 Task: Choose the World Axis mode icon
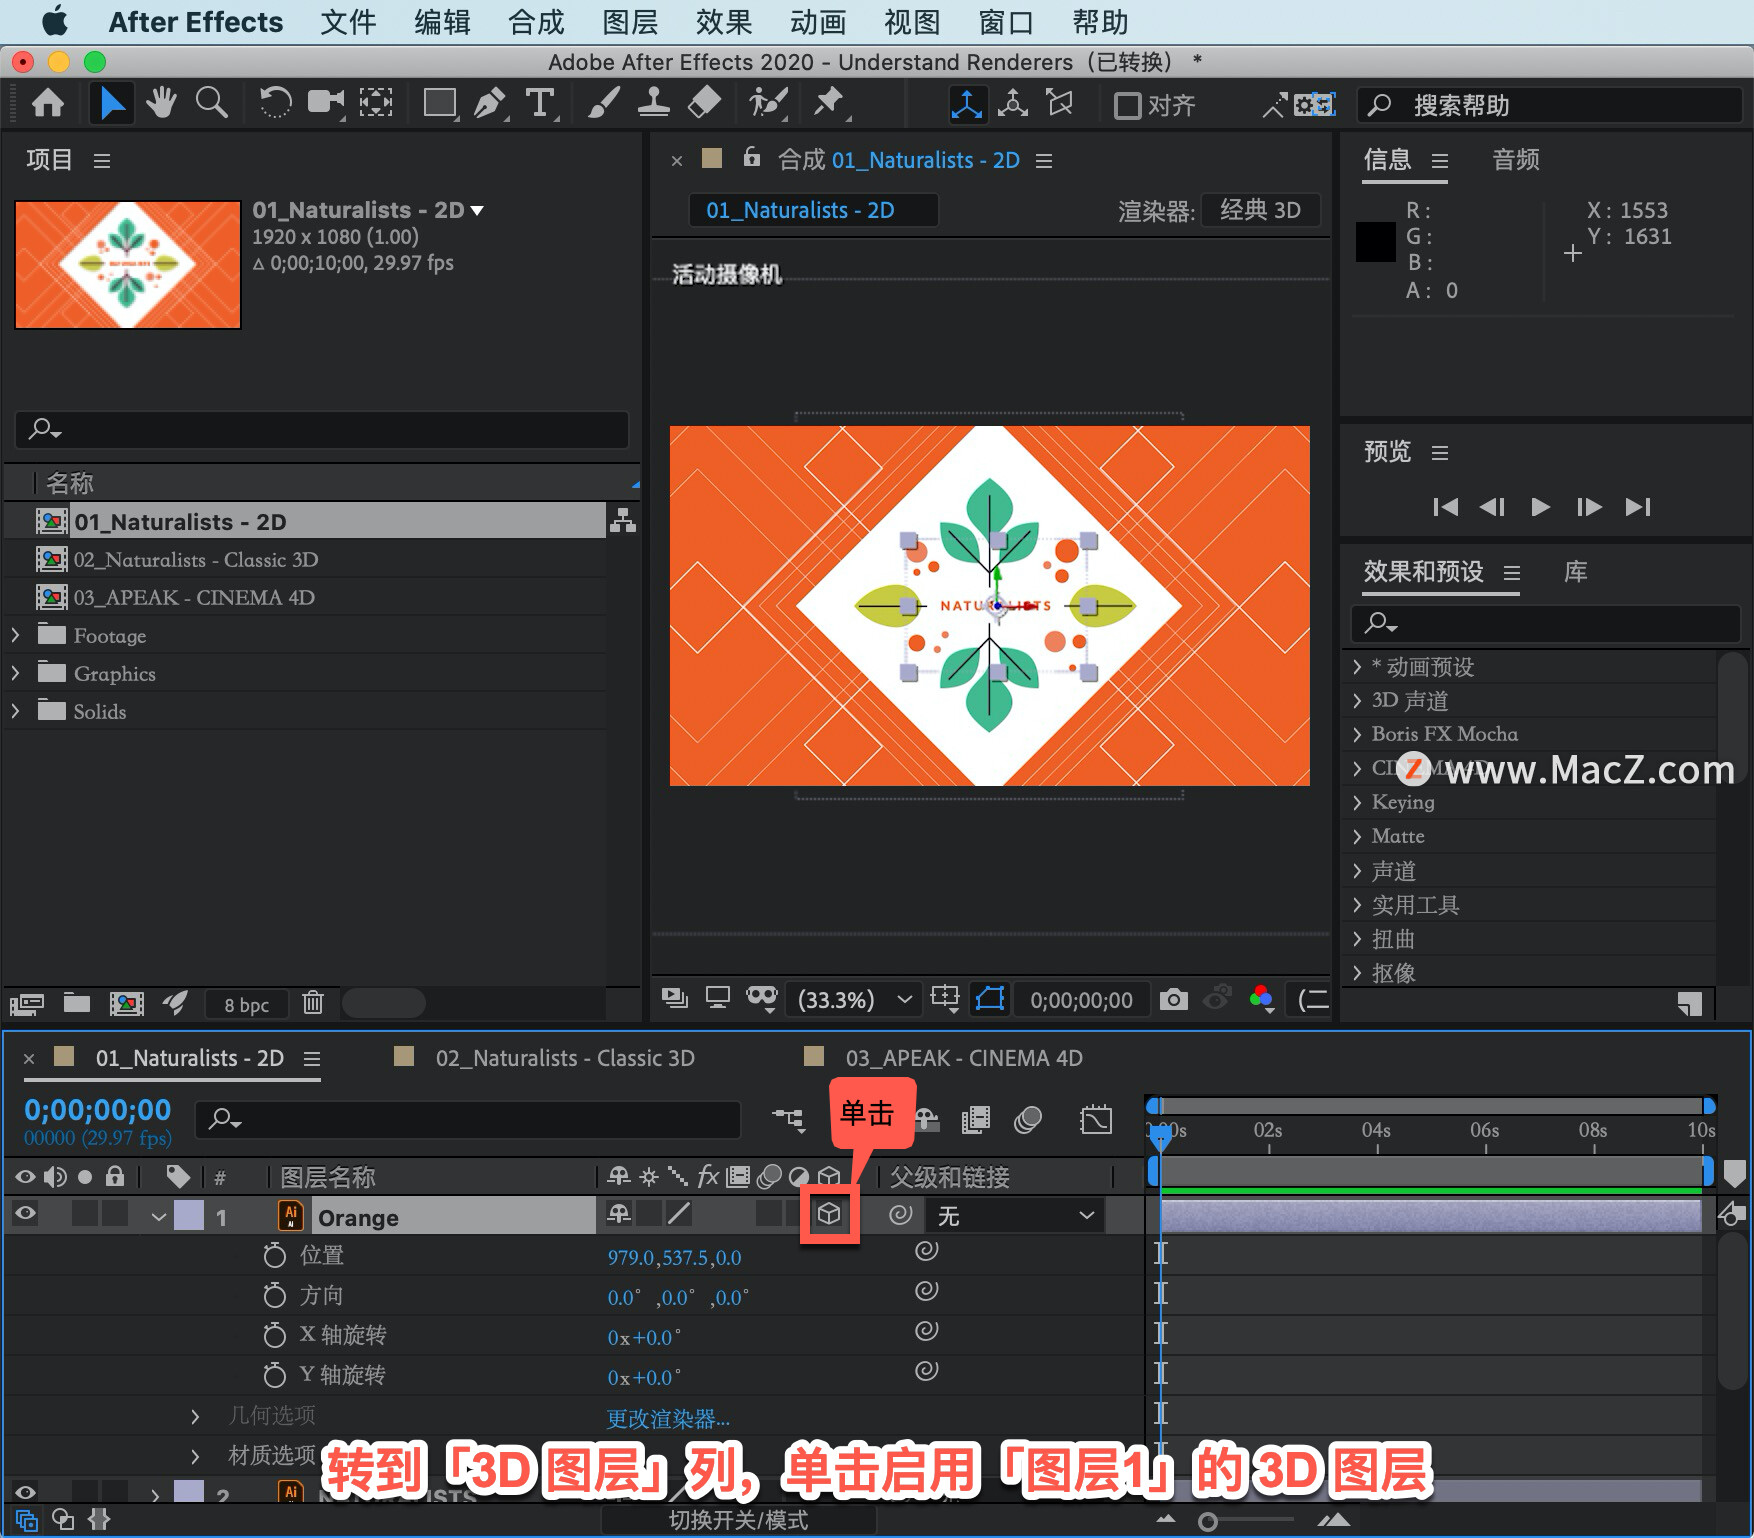coord(1013,104)
